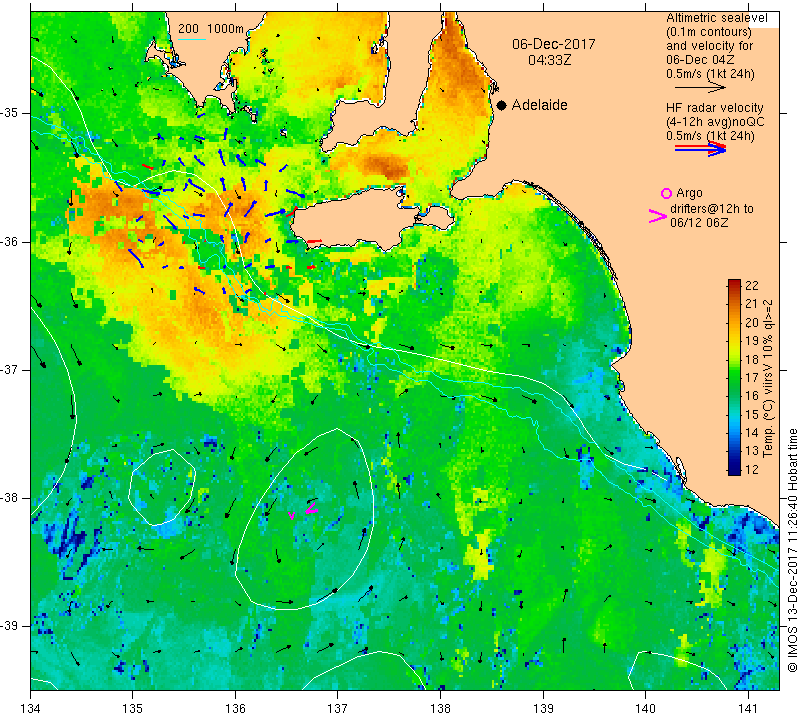Viewport: 800px width, 720px height.
Task: Click longitude axis label 137
Action: coord(338,708)
